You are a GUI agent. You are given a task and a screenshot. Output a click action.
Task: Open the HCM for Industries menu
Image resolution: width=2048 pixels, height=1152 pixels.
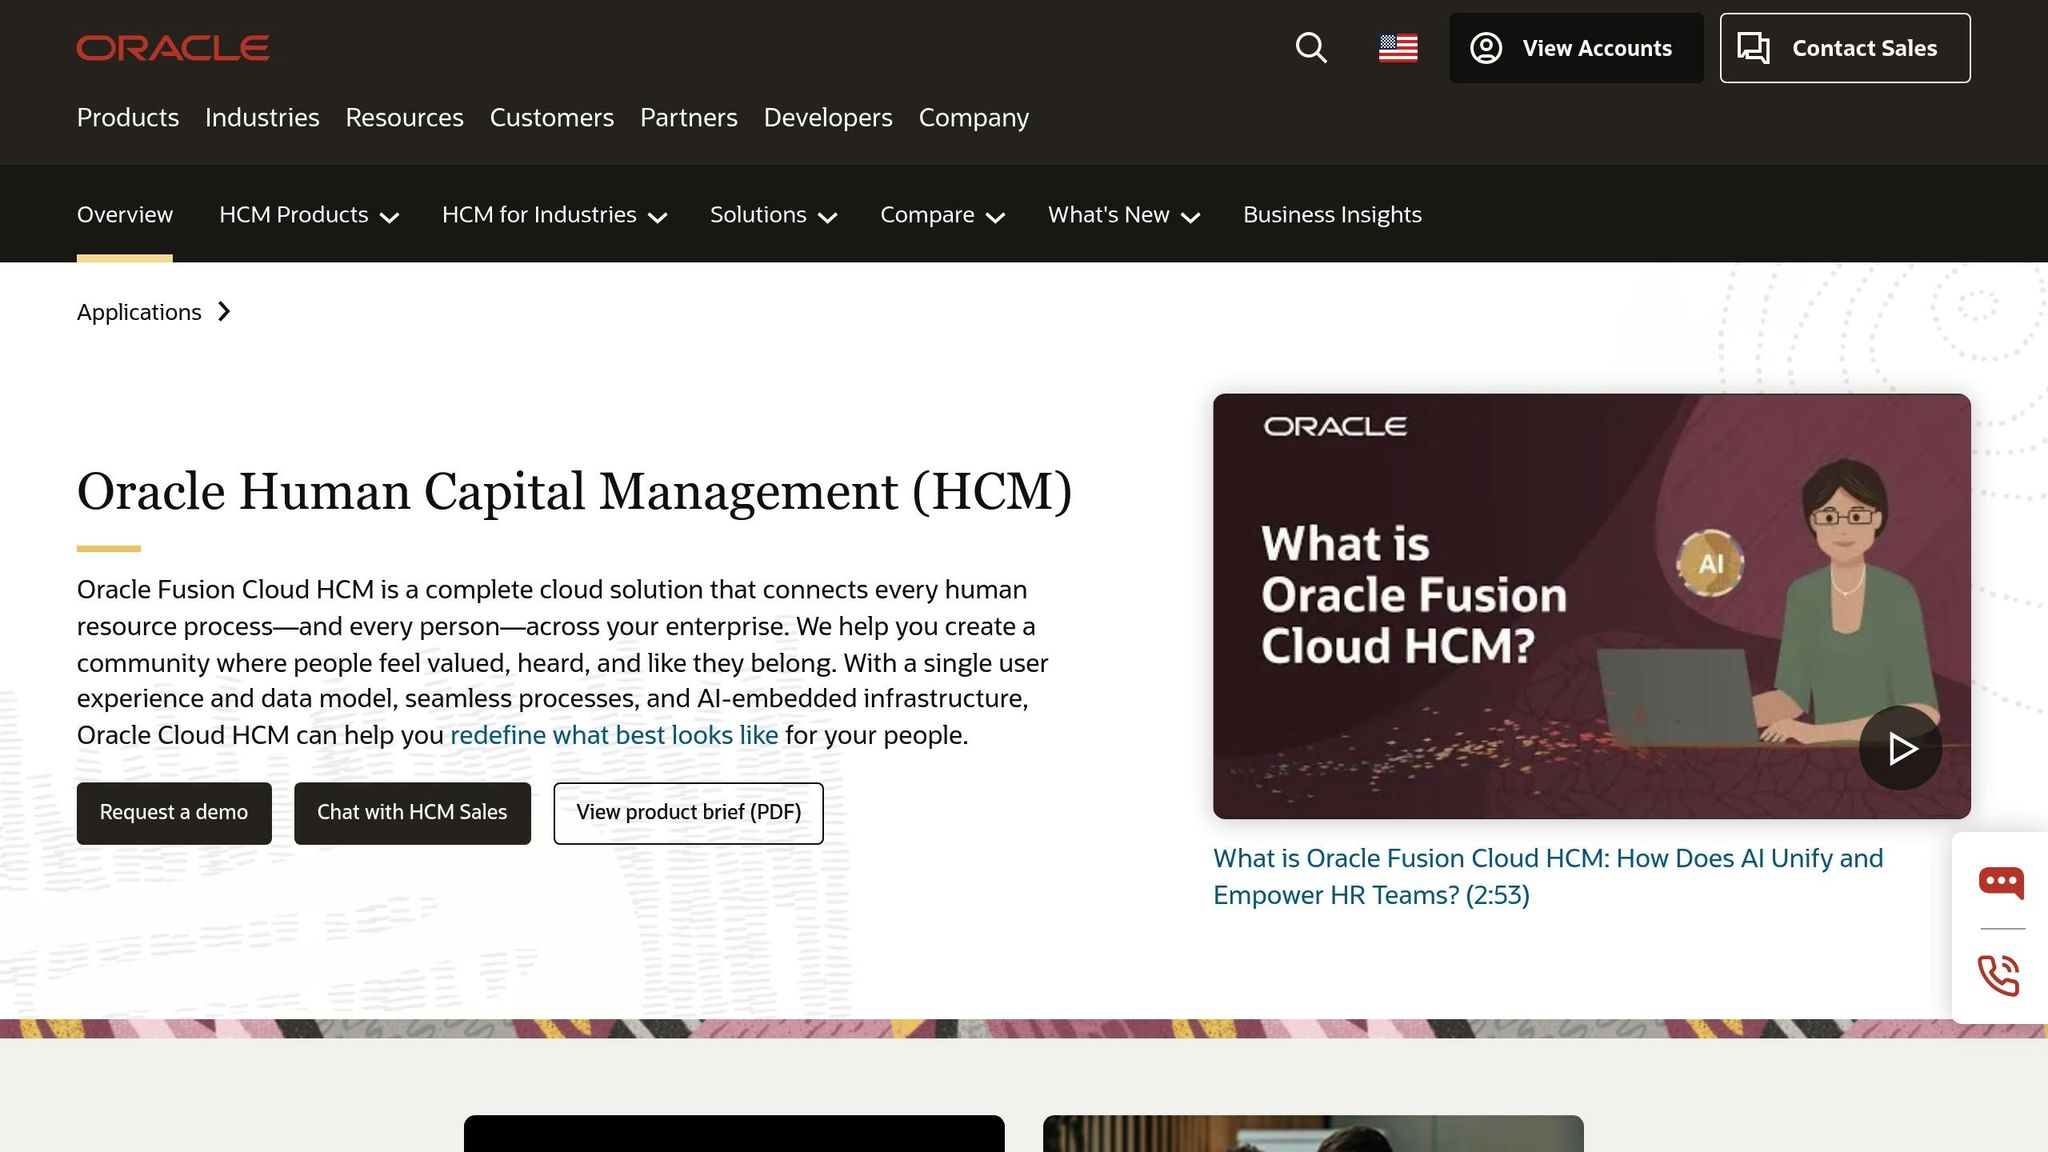[553, 215]
